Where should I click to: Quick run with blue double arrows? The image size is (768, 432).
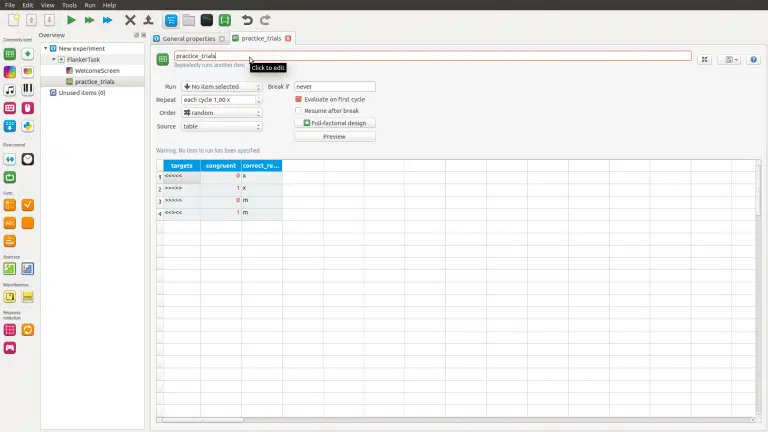coord(107,20)
